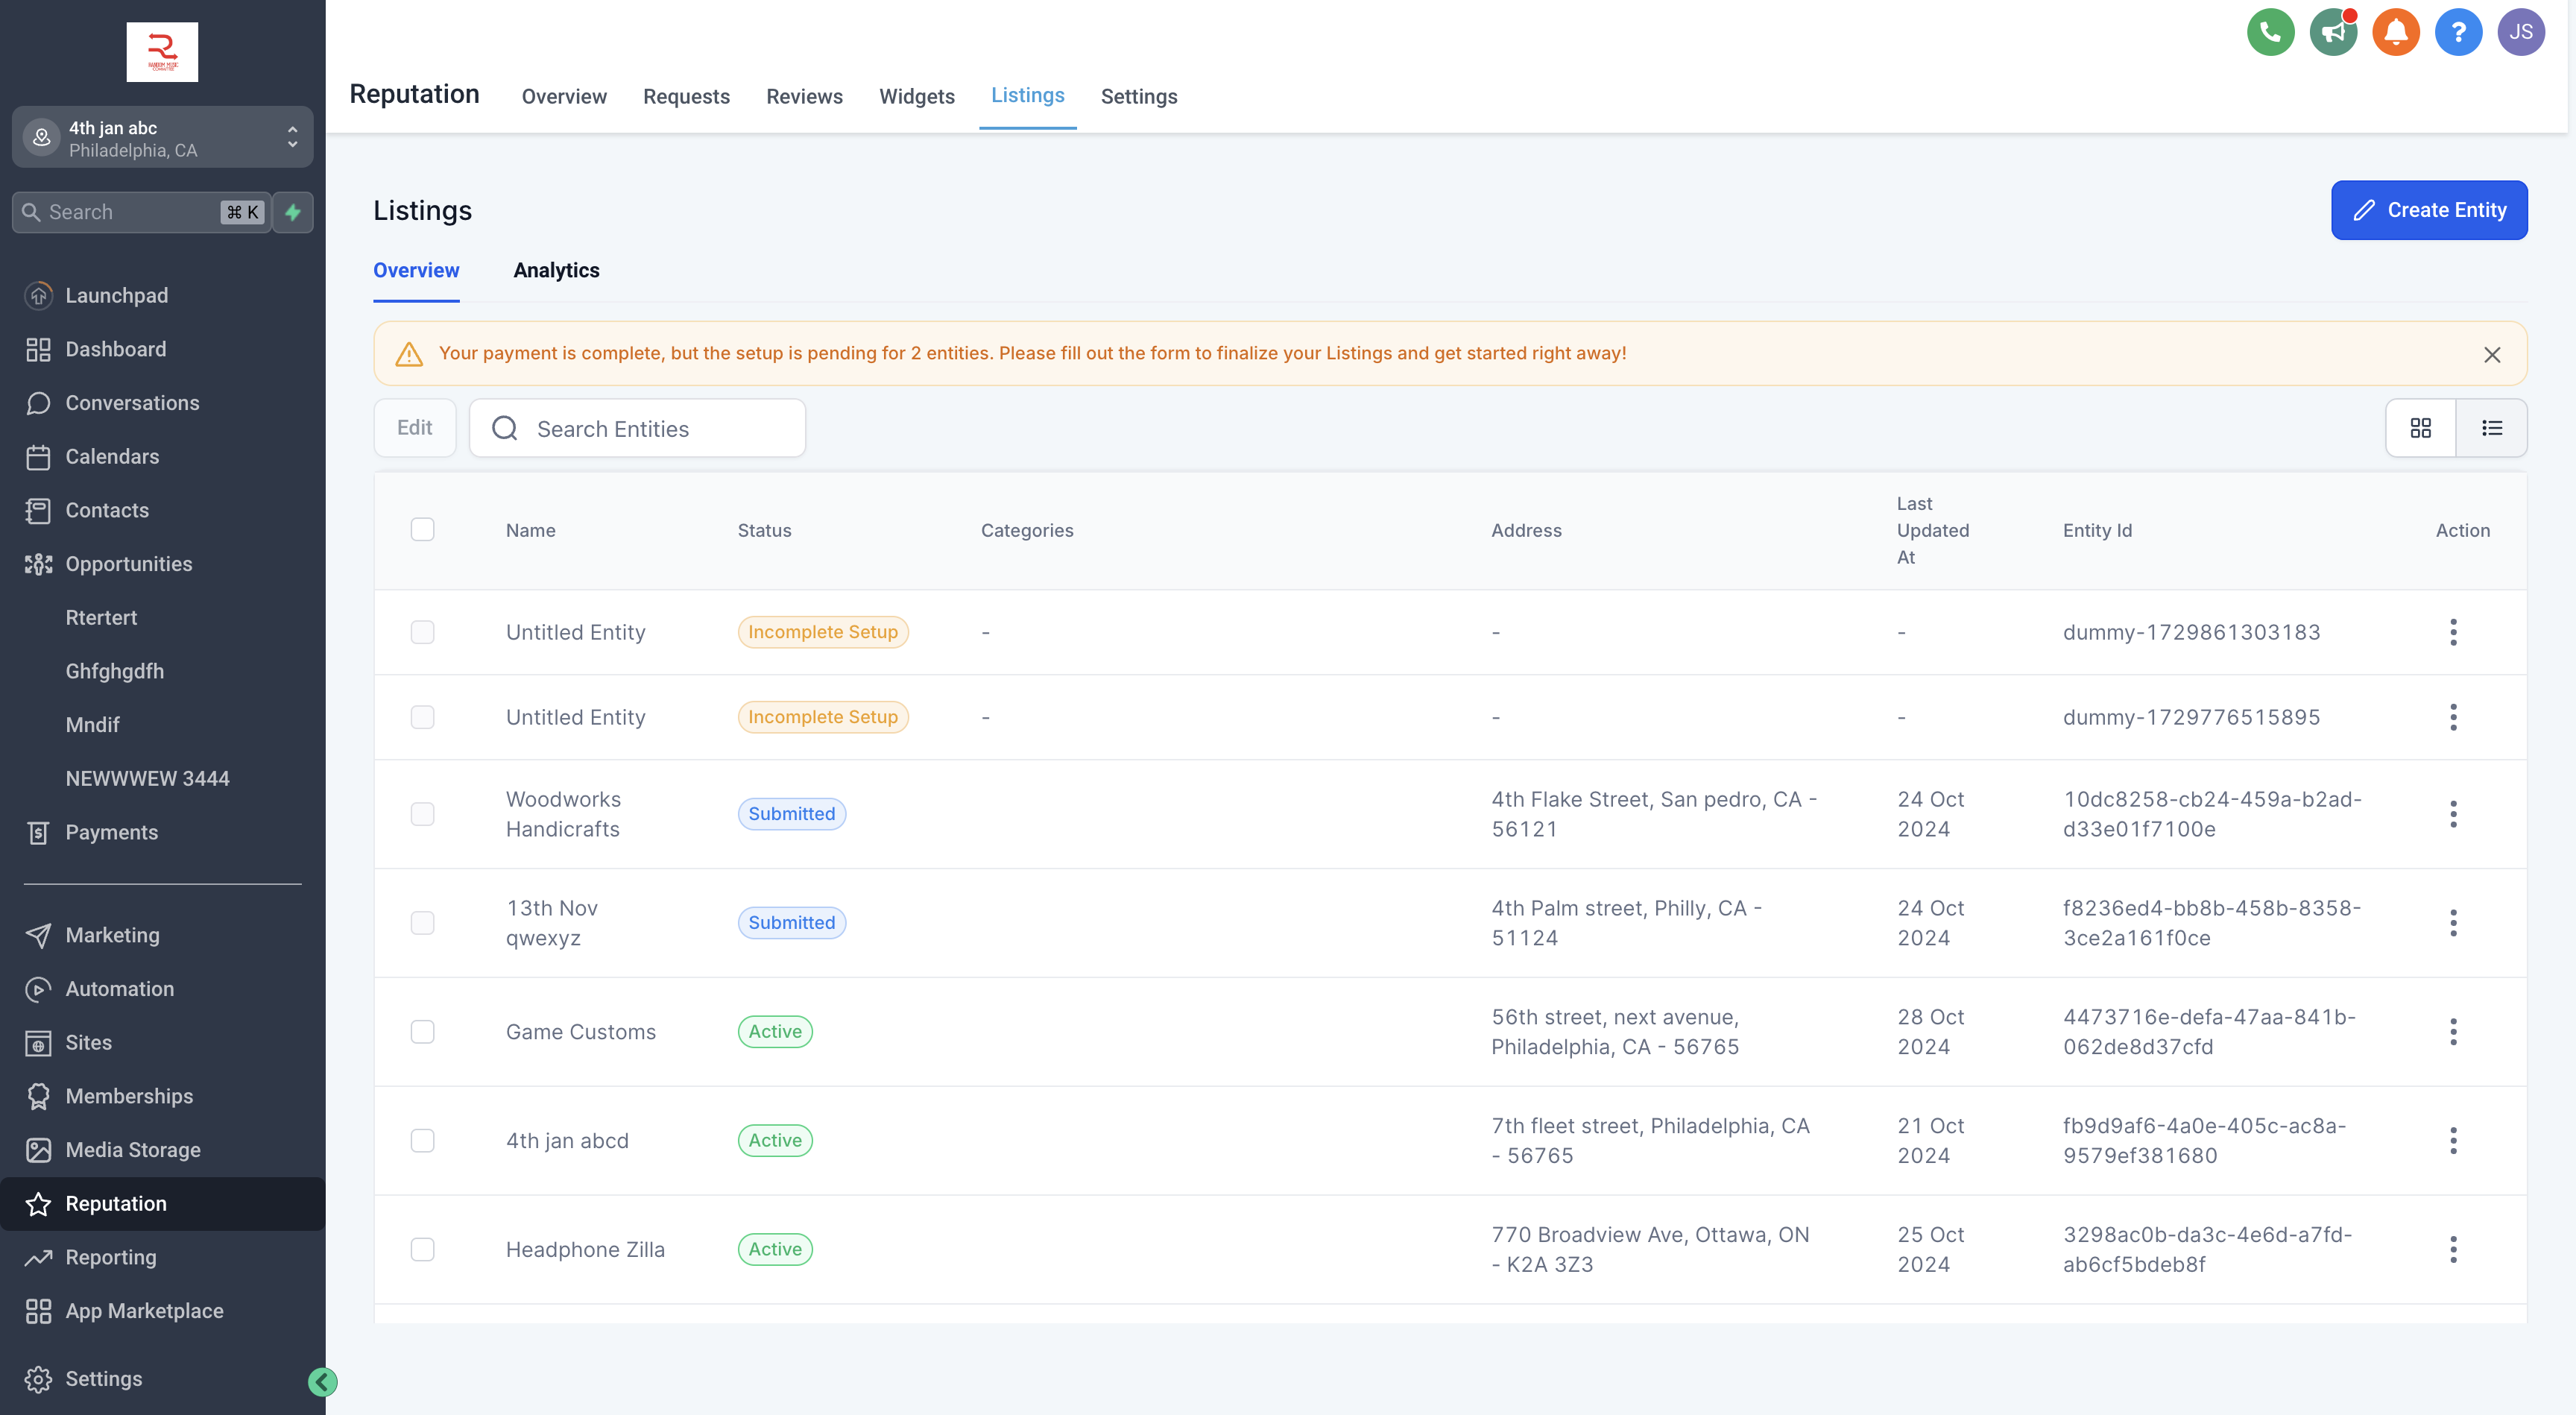This screenshot has height=1415, width=2576.
Task: Check the select-all header checkbox
Action: (x=422, y=530)
